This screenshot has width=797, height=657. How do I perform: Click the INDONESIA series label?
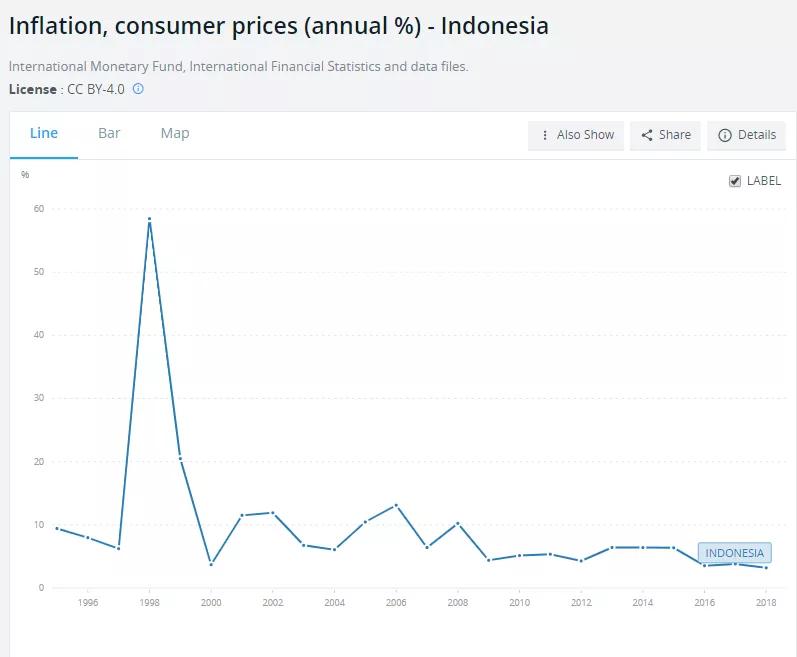tap(734, 553)
